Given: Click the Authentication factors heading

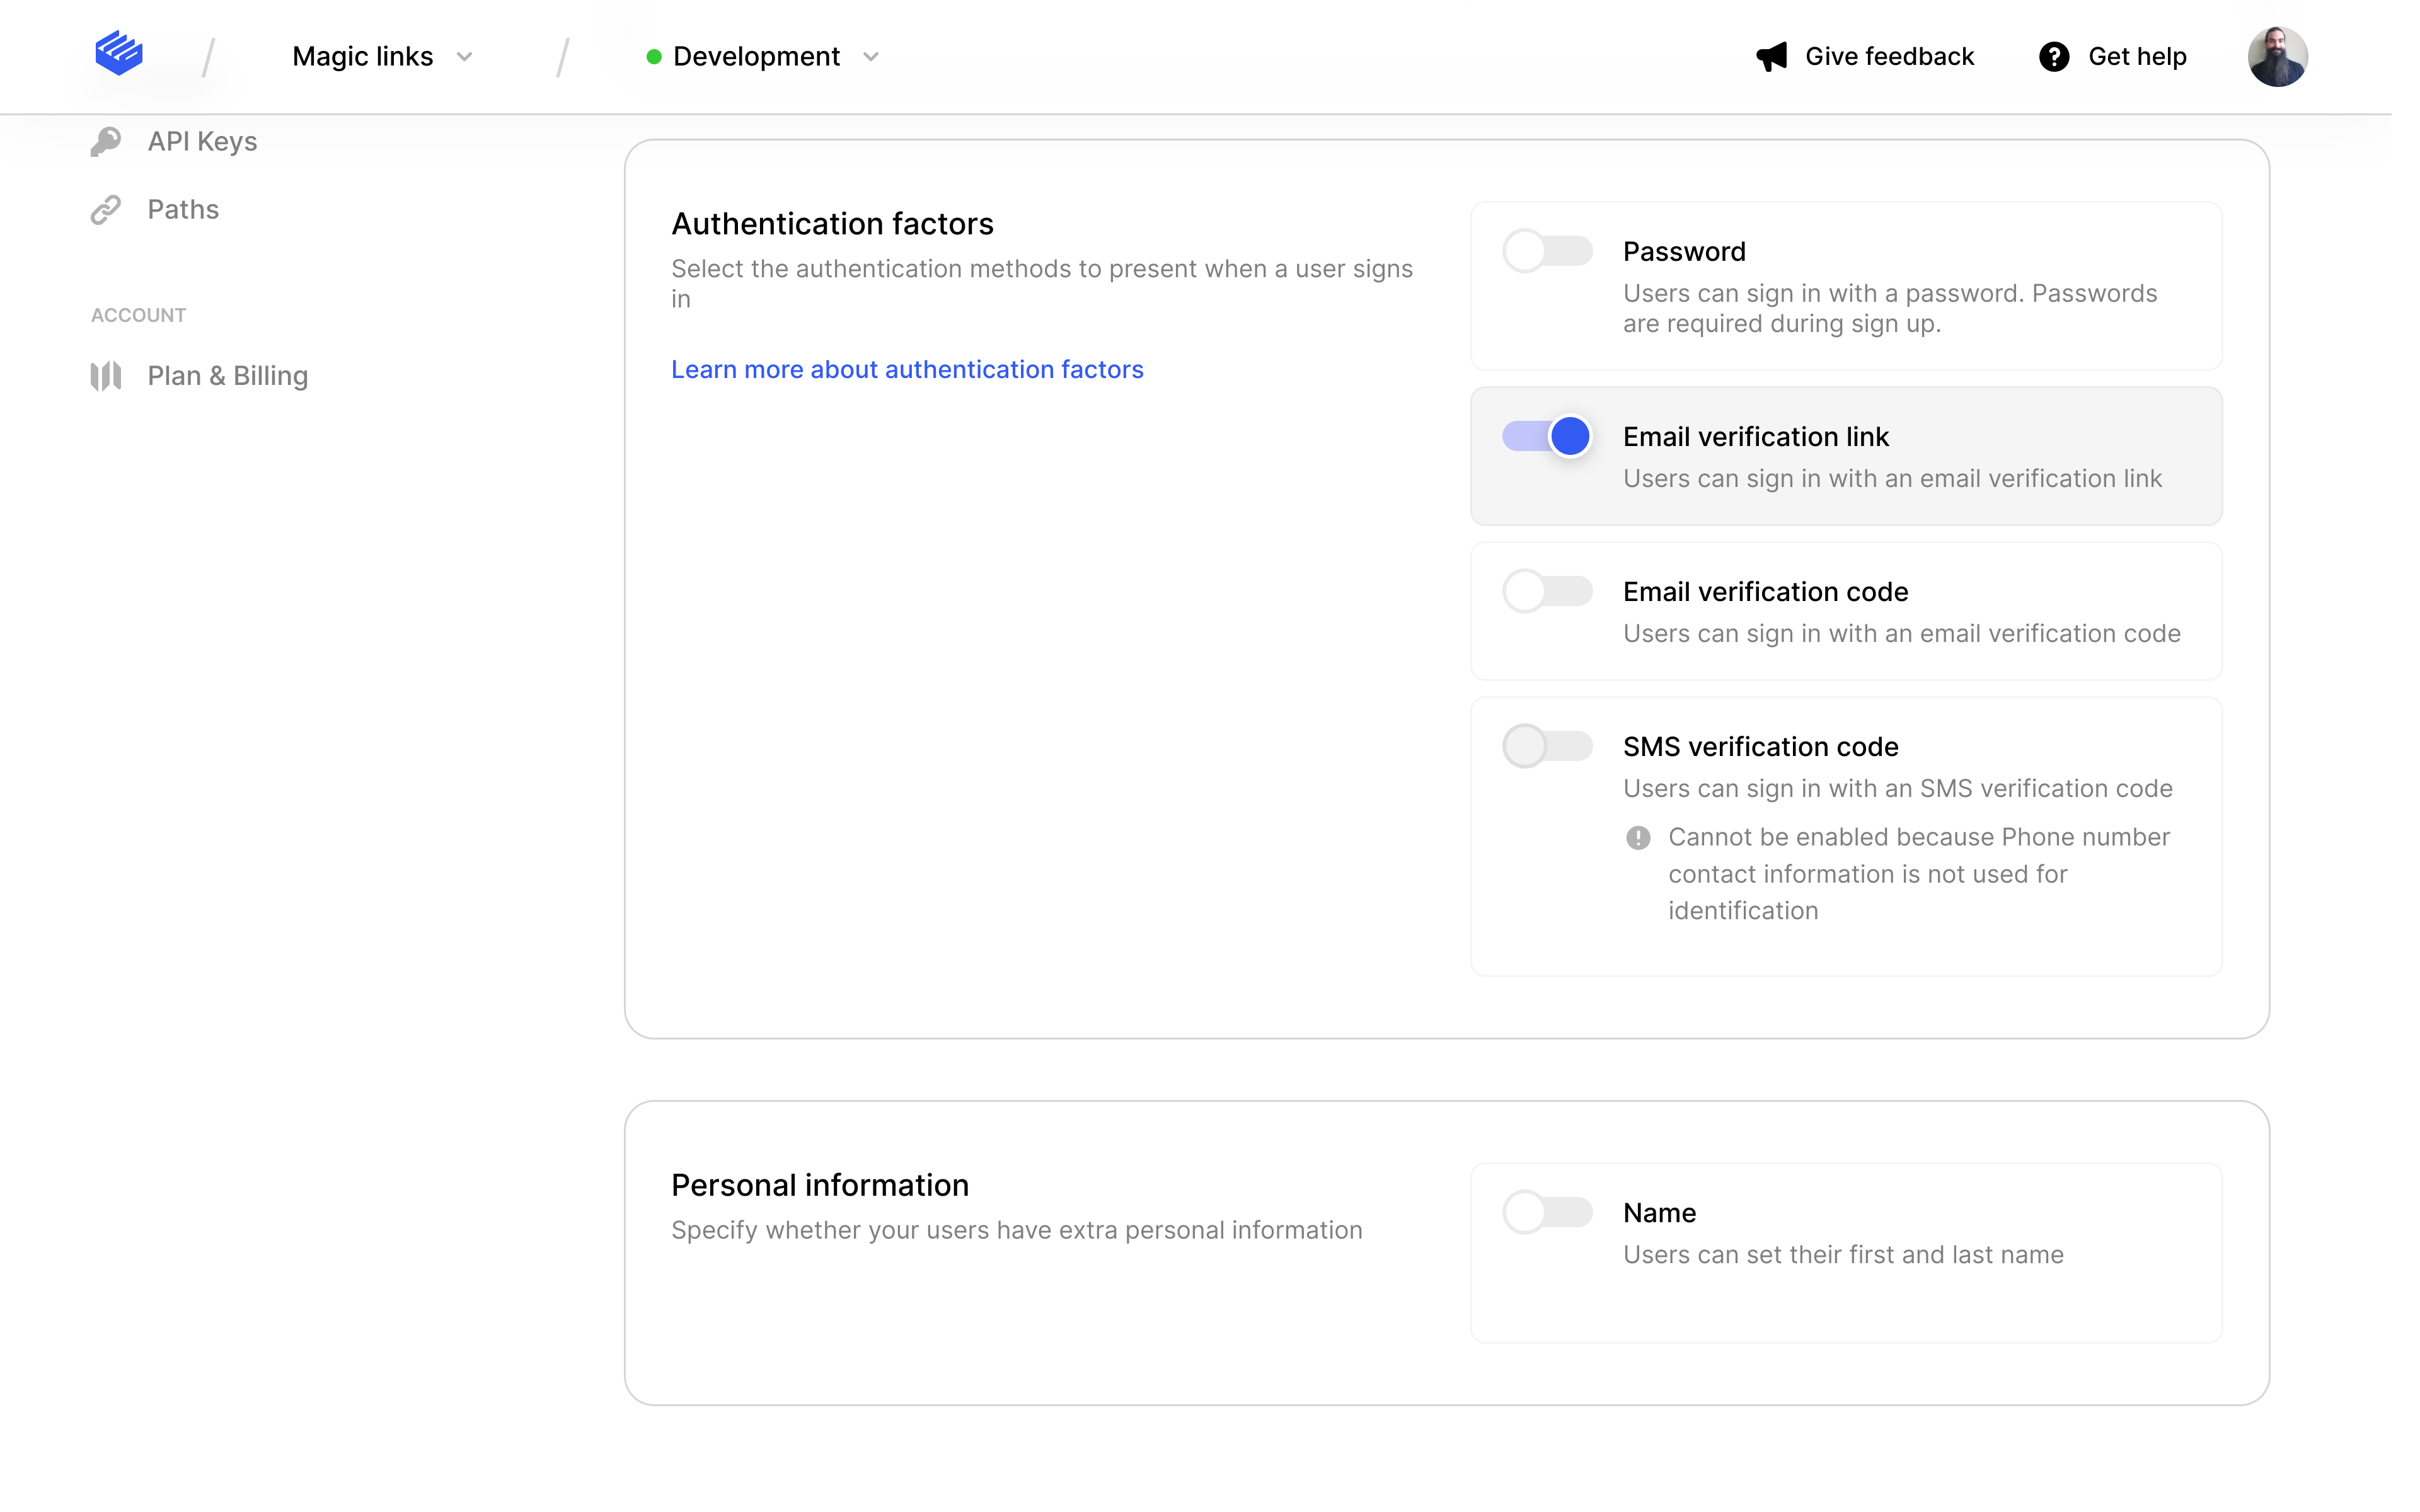Looking at the screenshot, I should click(x=832, y=224).
